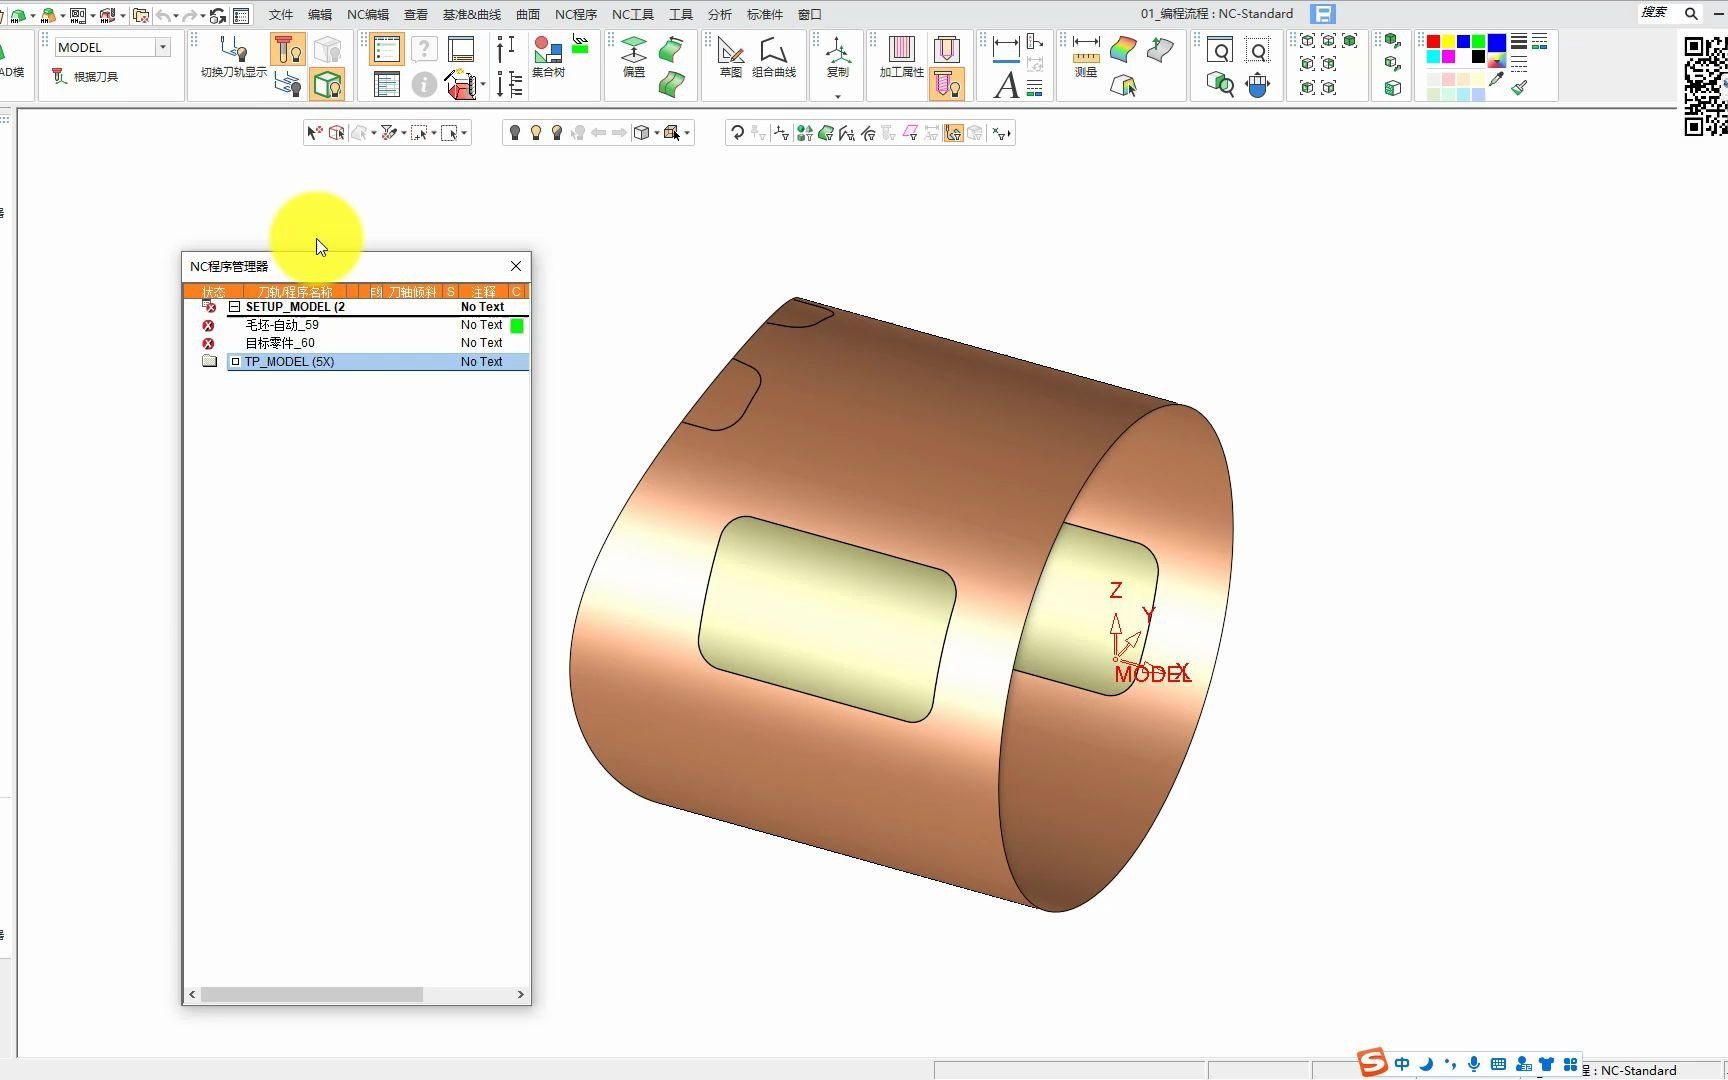Screen dimensions: 1728x1080
Task: Click the large text annotation A icon
Action: coord(1006,86)
